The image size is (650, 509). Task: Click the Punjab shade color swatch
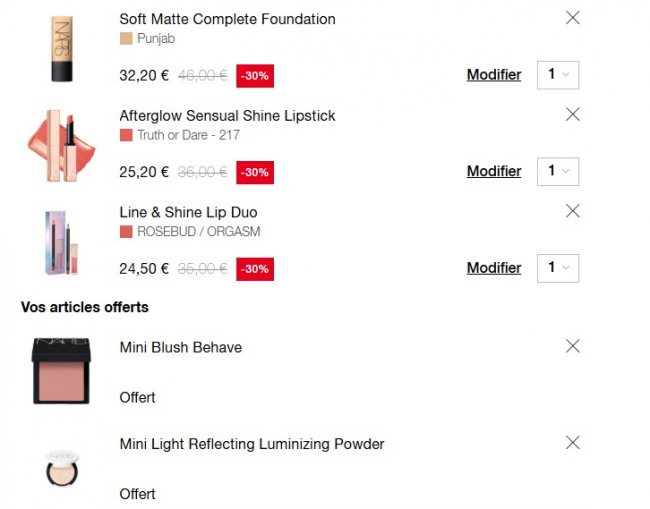pos(126,38)
